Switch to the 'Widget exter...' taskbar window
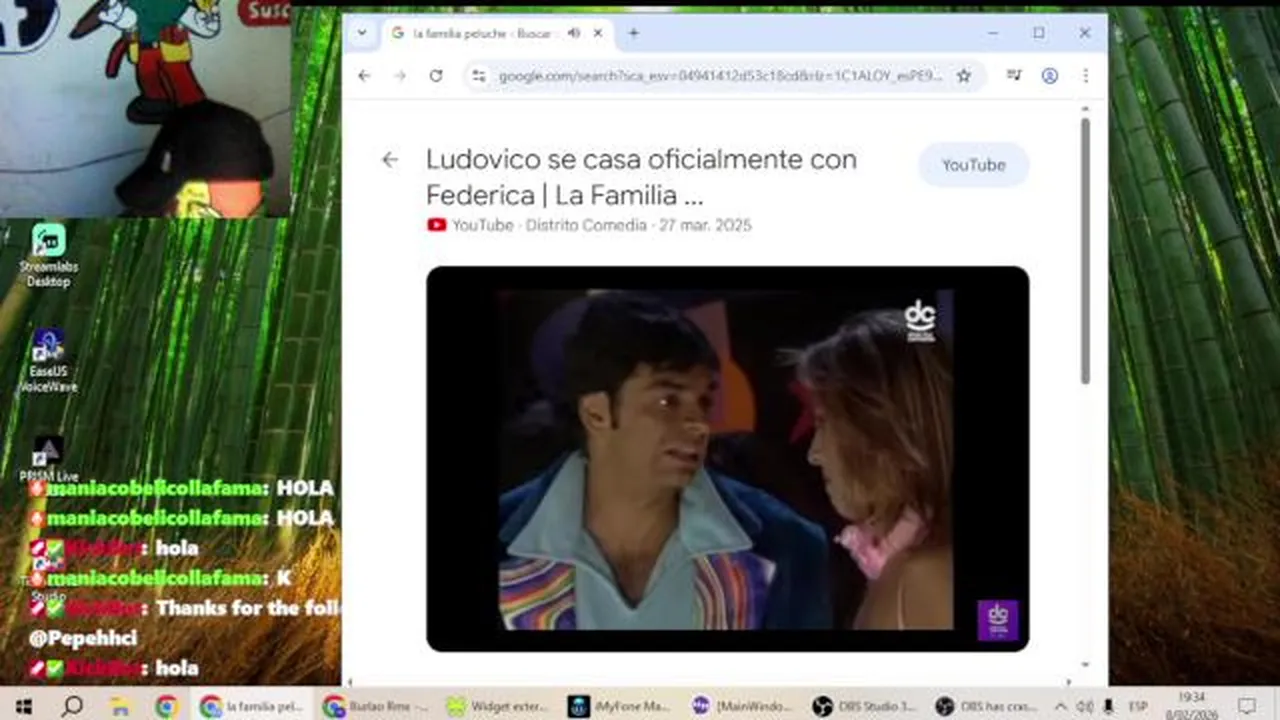Viewport: 1280px width, 720px height. pos(497,706)
